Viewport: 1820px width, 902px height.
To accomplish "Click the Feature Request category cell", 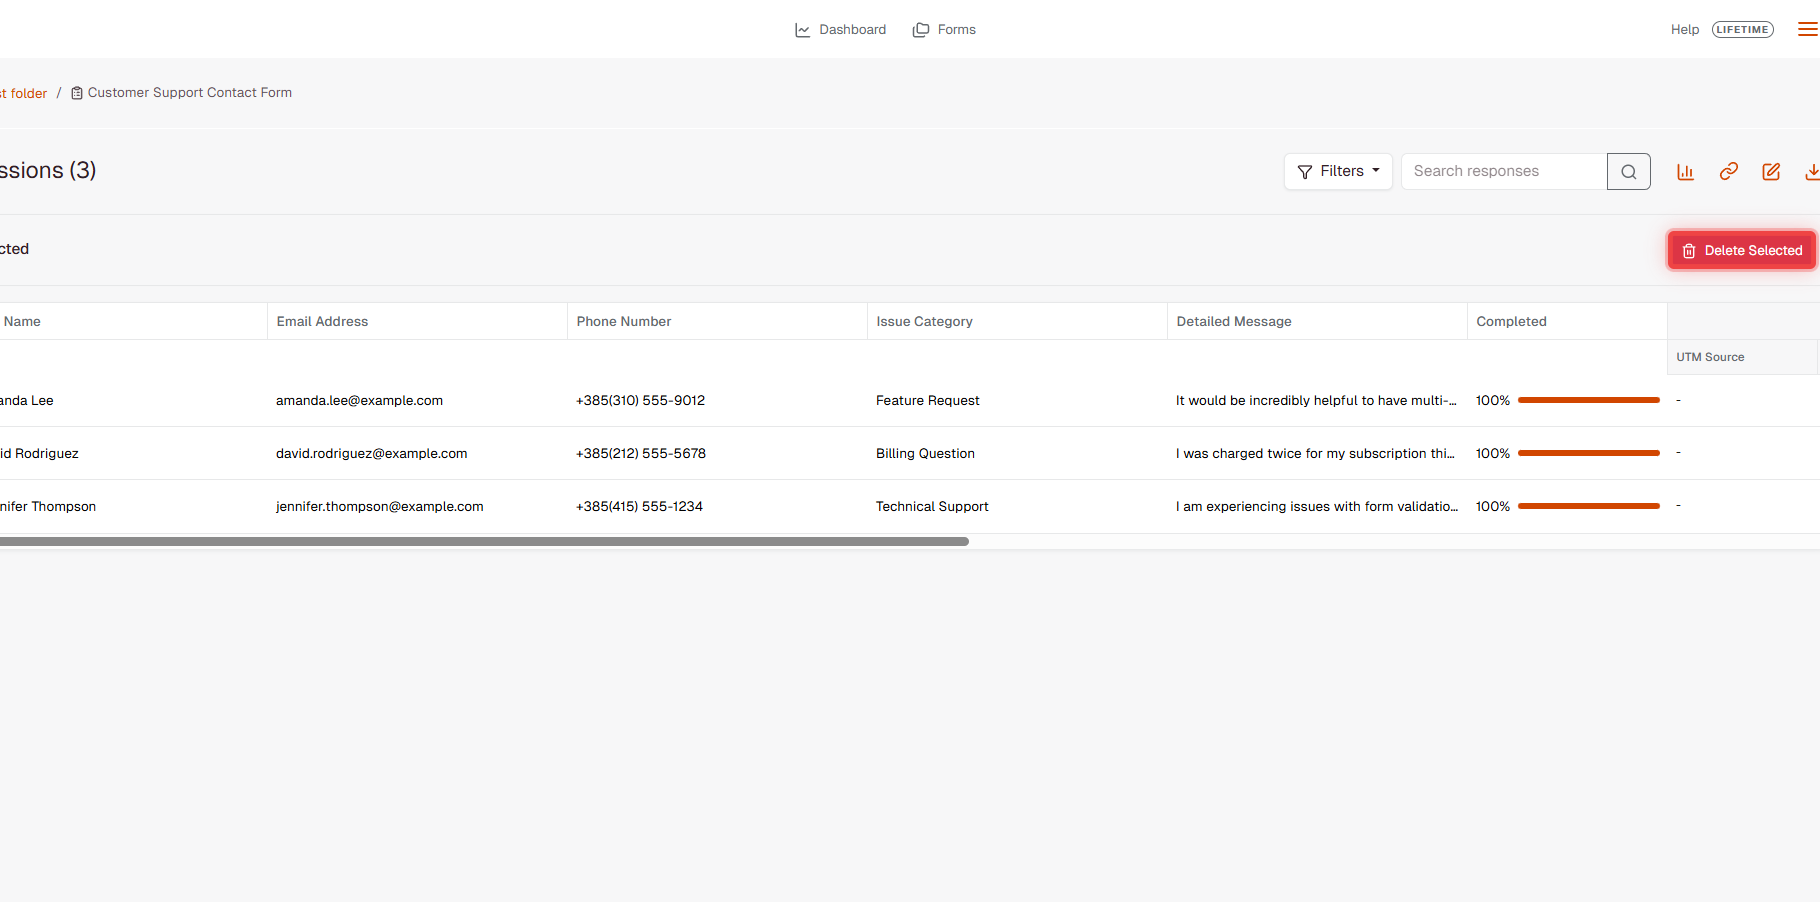I will pos(928,401).
